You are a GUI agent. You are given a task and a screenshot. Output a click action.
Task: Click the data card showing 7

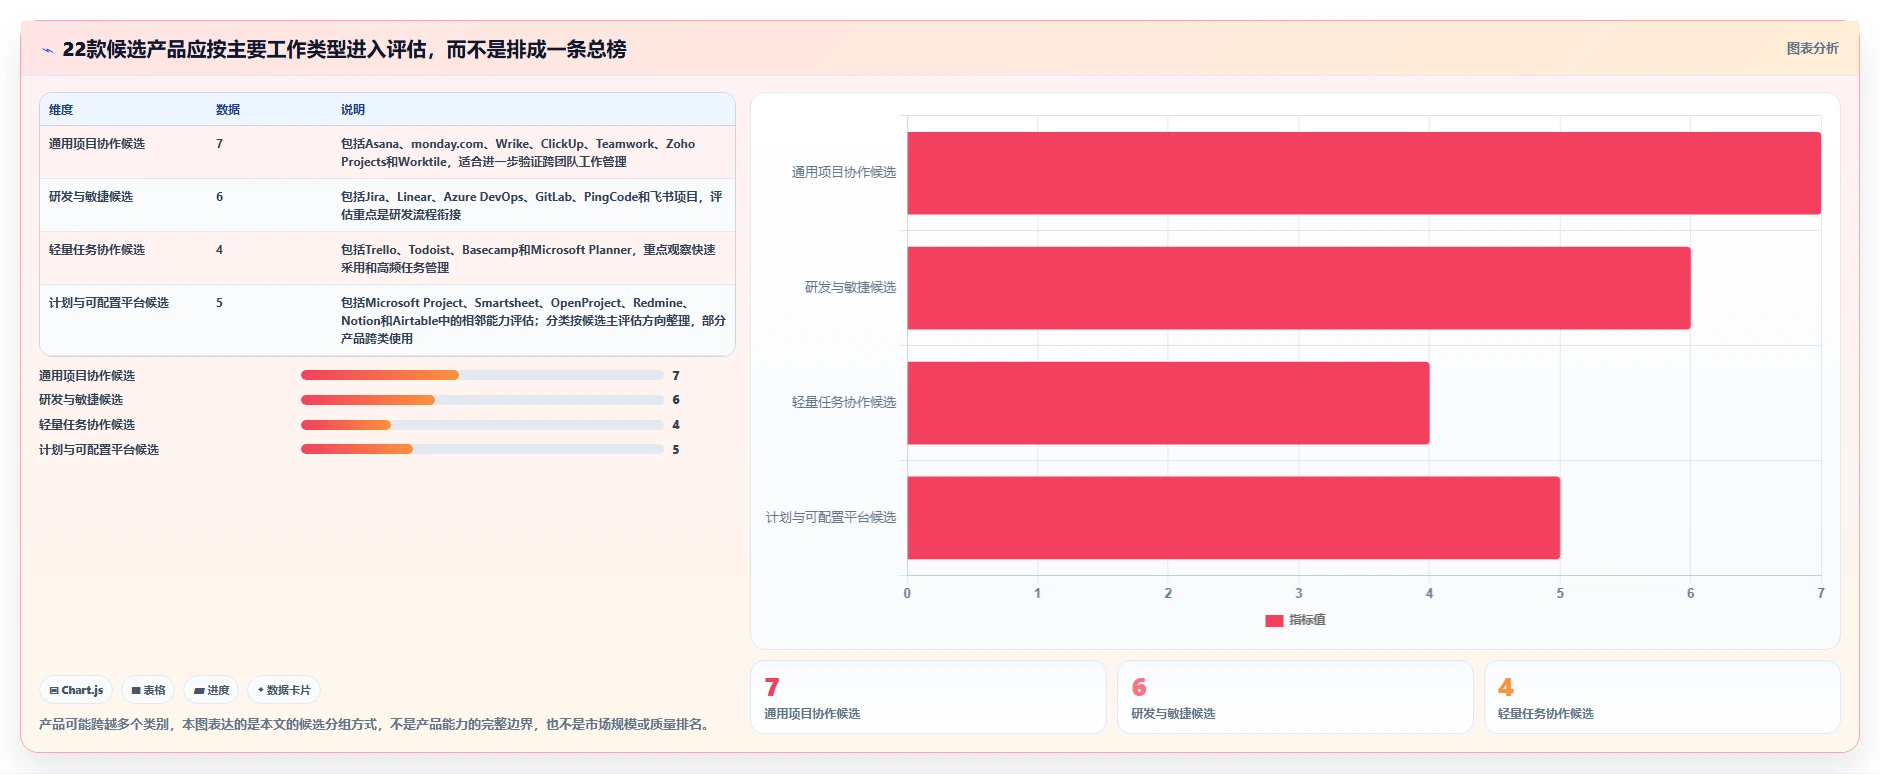click(928, 697)
